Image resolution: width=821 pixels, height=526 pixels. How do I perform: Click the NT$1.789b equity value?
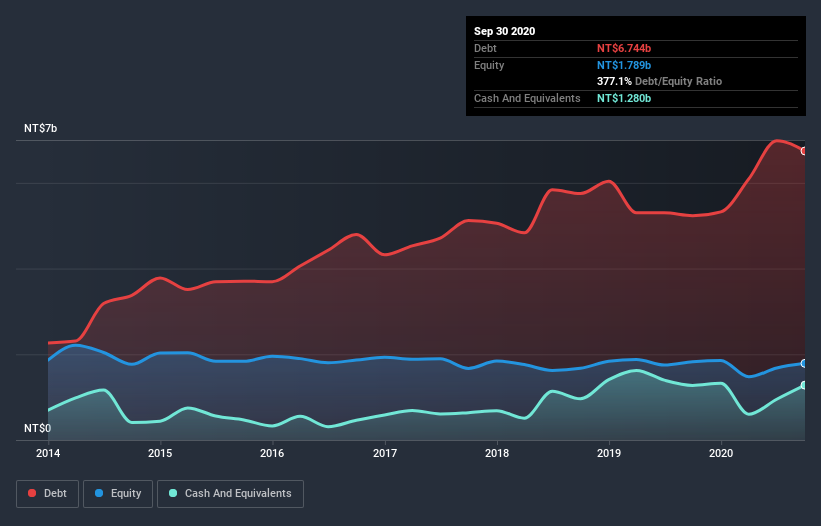[624, 65]
